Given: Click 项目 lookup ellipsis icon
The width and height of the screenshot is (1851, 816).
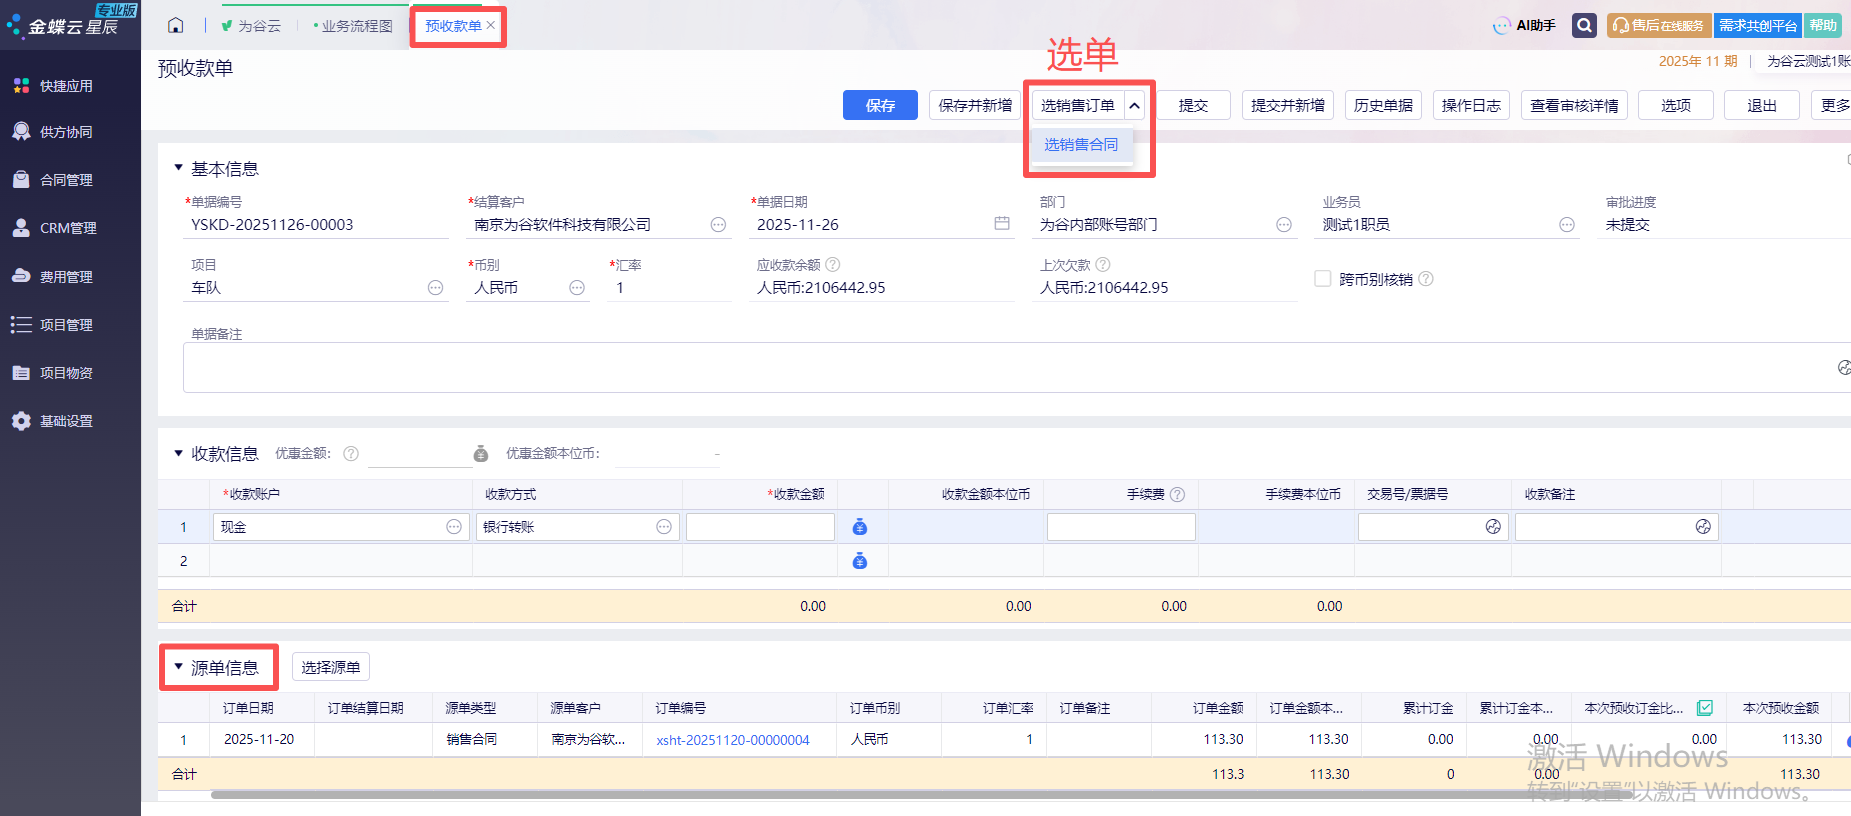Looking at the screenshot, I should click(435, 288).
